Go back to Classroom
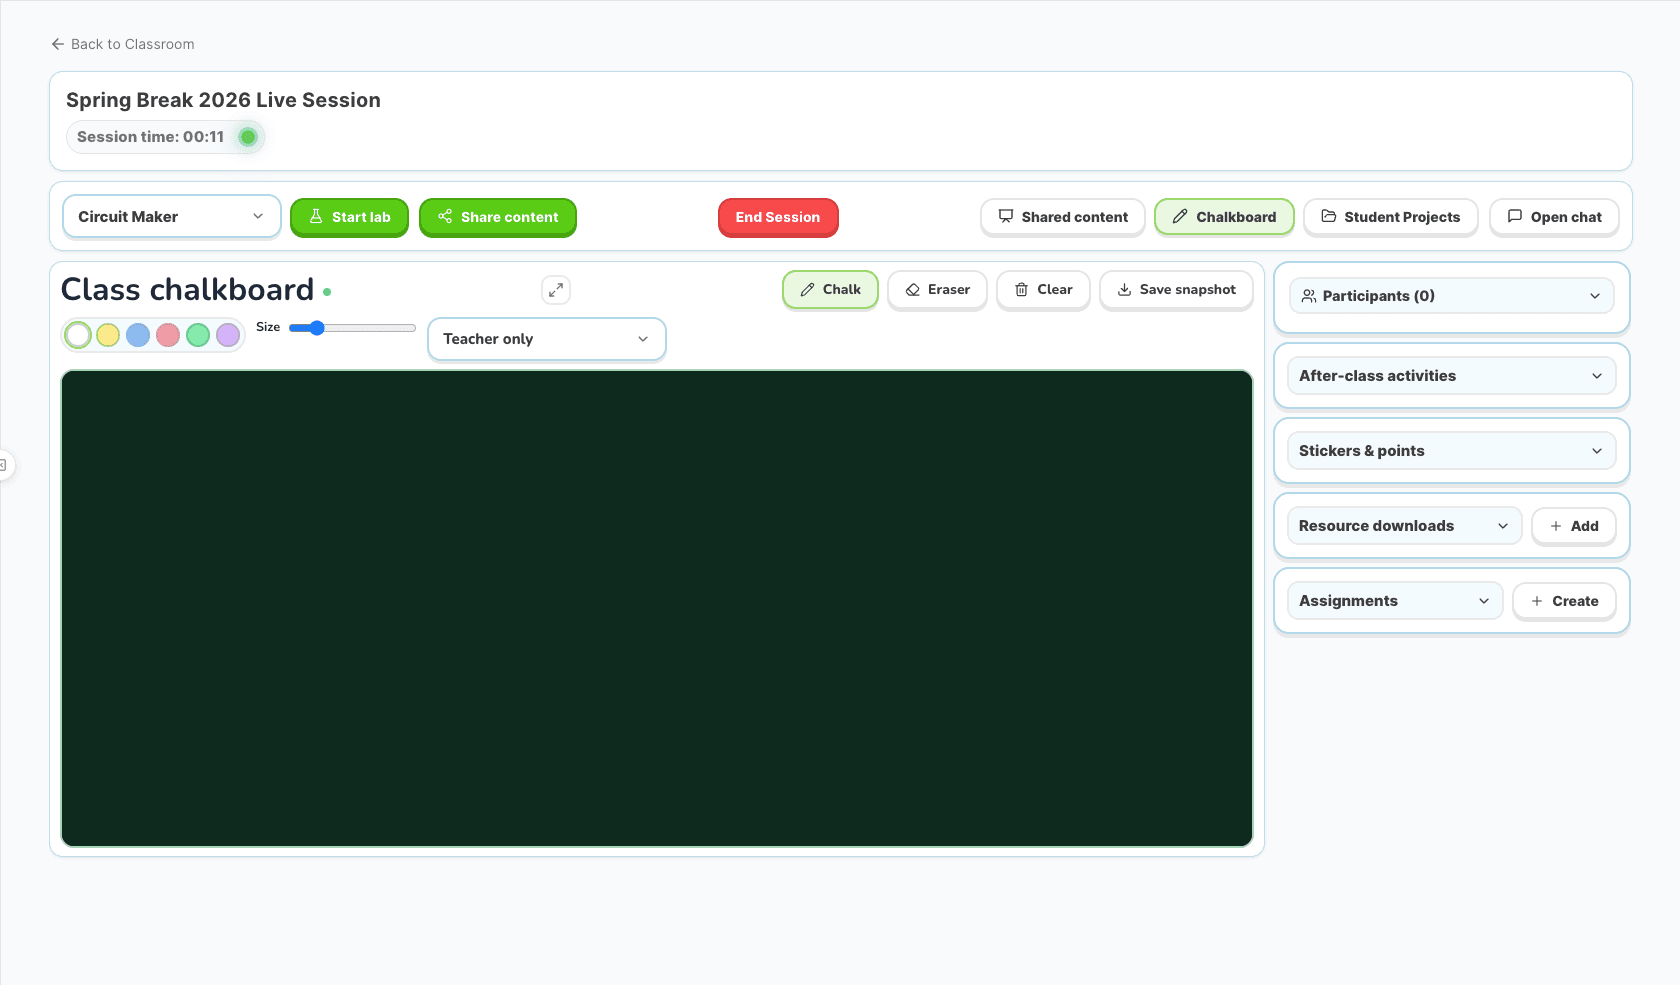 pyautogui.click(x=122, y=44)
